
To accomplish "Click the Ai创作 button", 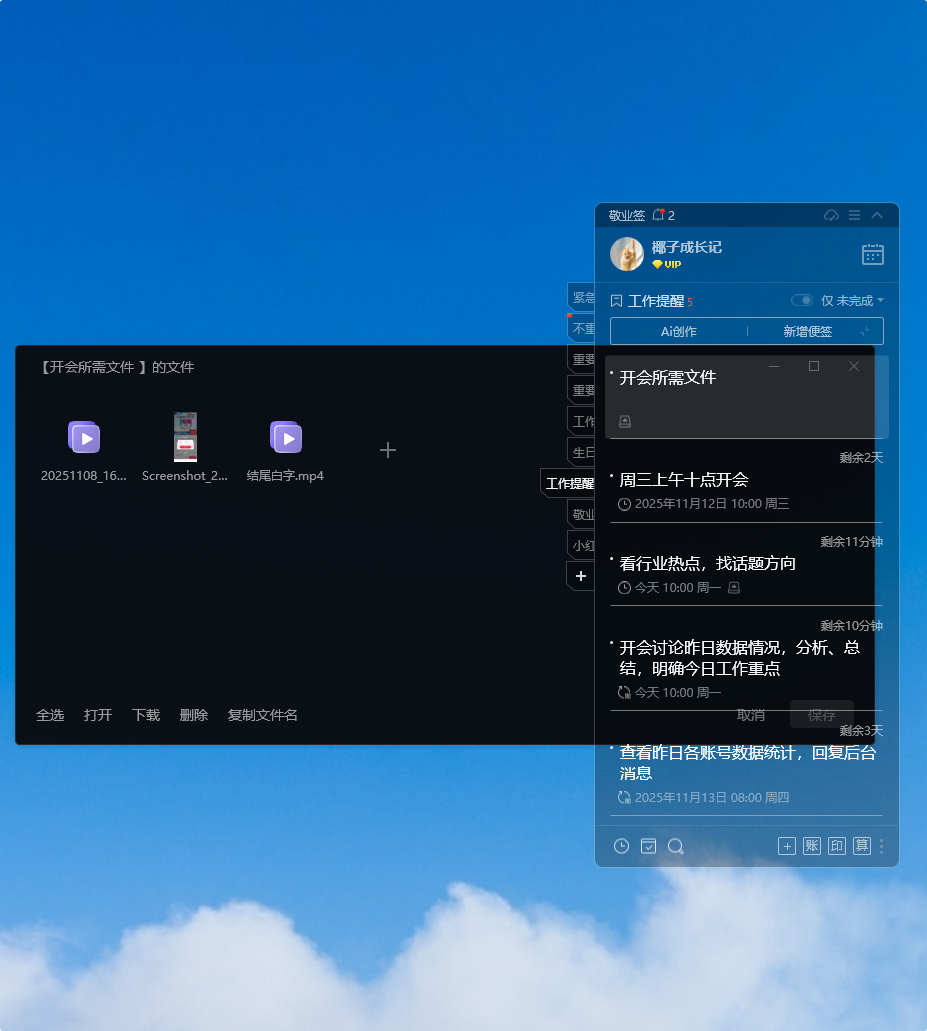I will 678,331.
